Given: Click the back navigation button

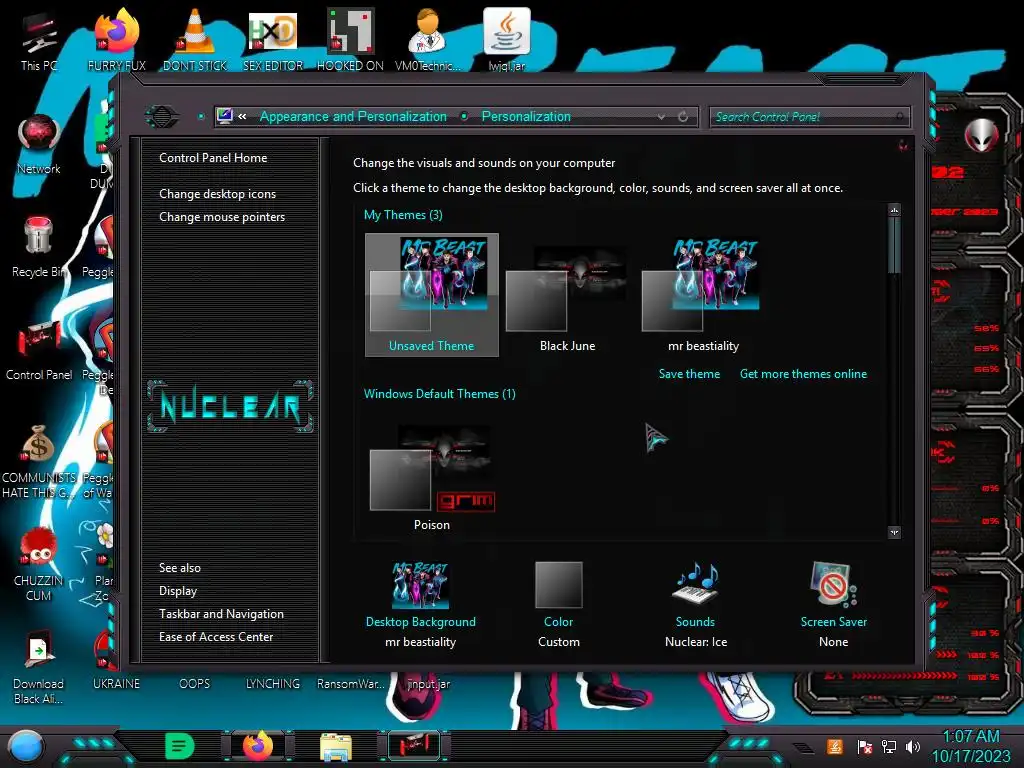Looking at the screenshot, I should click(x=162, y=117).
